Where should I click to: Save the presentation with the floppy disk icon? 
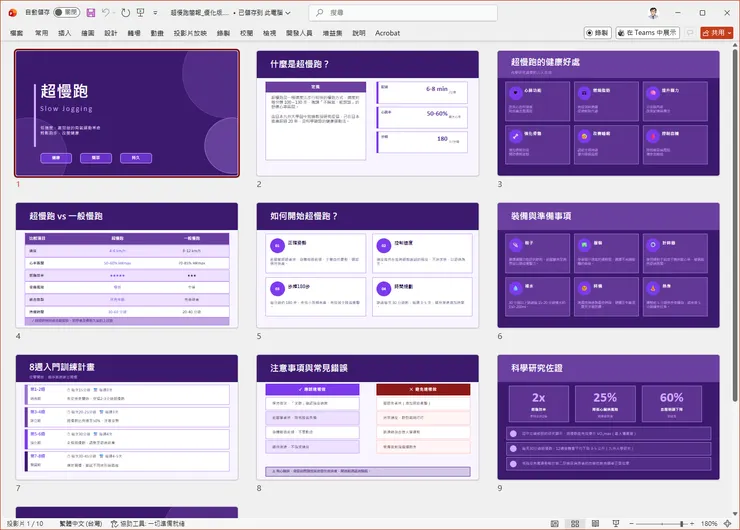point(91,13)
